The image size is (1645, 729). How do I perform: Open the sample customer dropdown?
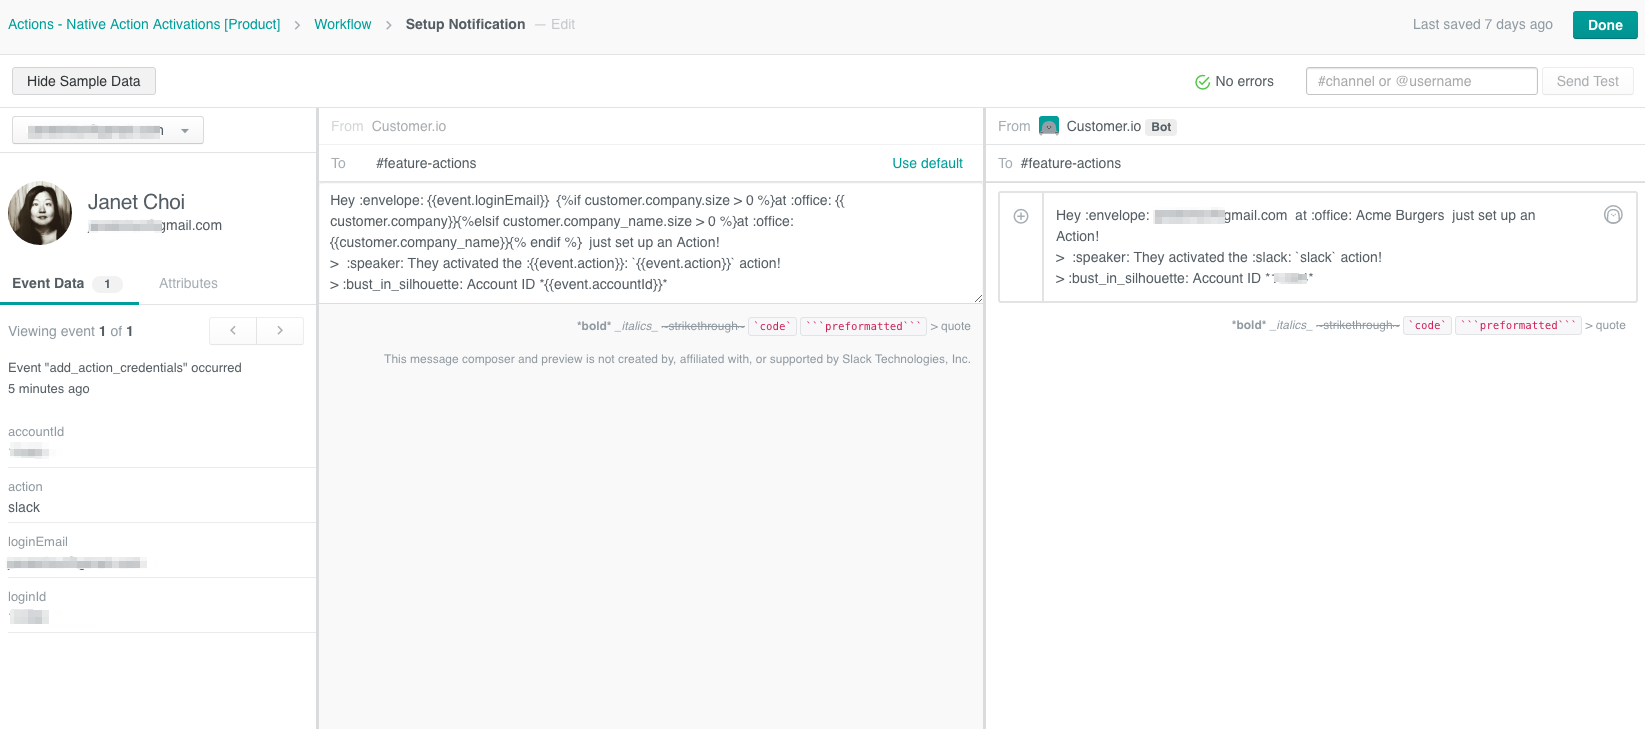[x=108, y=130]
